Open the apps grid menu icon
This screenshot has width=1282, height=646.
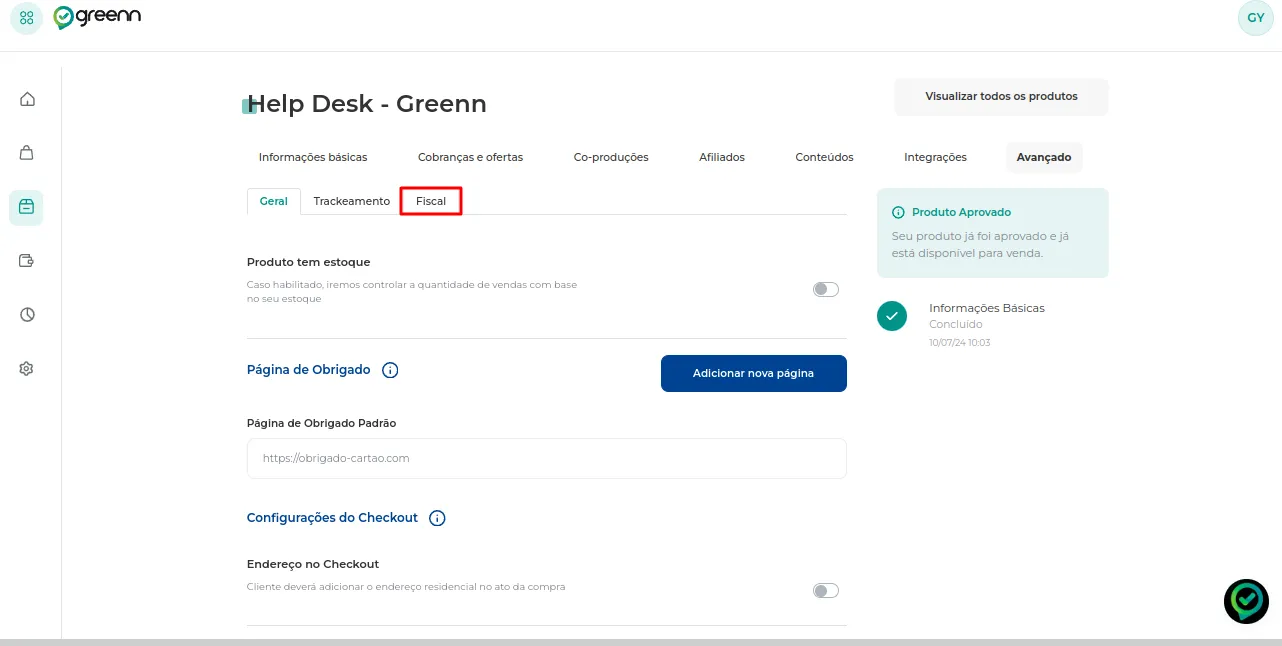(x=26, y=18)
